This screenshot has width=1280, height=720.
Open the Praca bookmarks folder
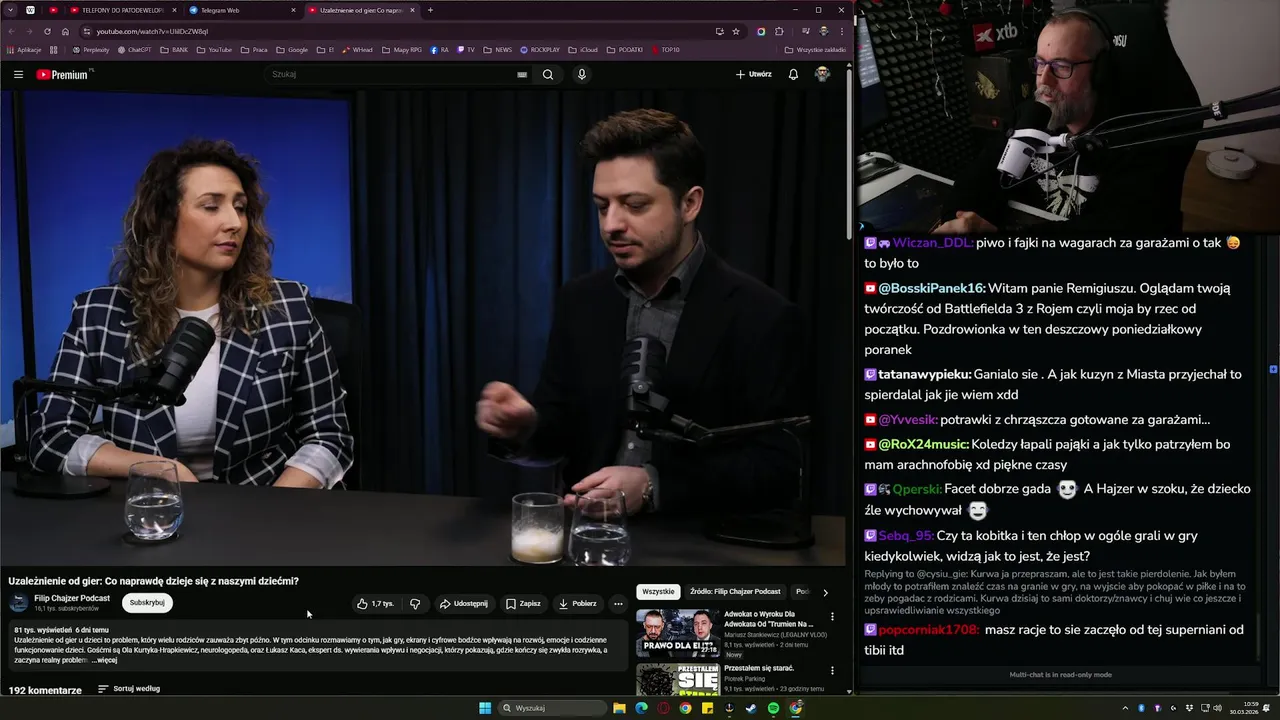254,49
